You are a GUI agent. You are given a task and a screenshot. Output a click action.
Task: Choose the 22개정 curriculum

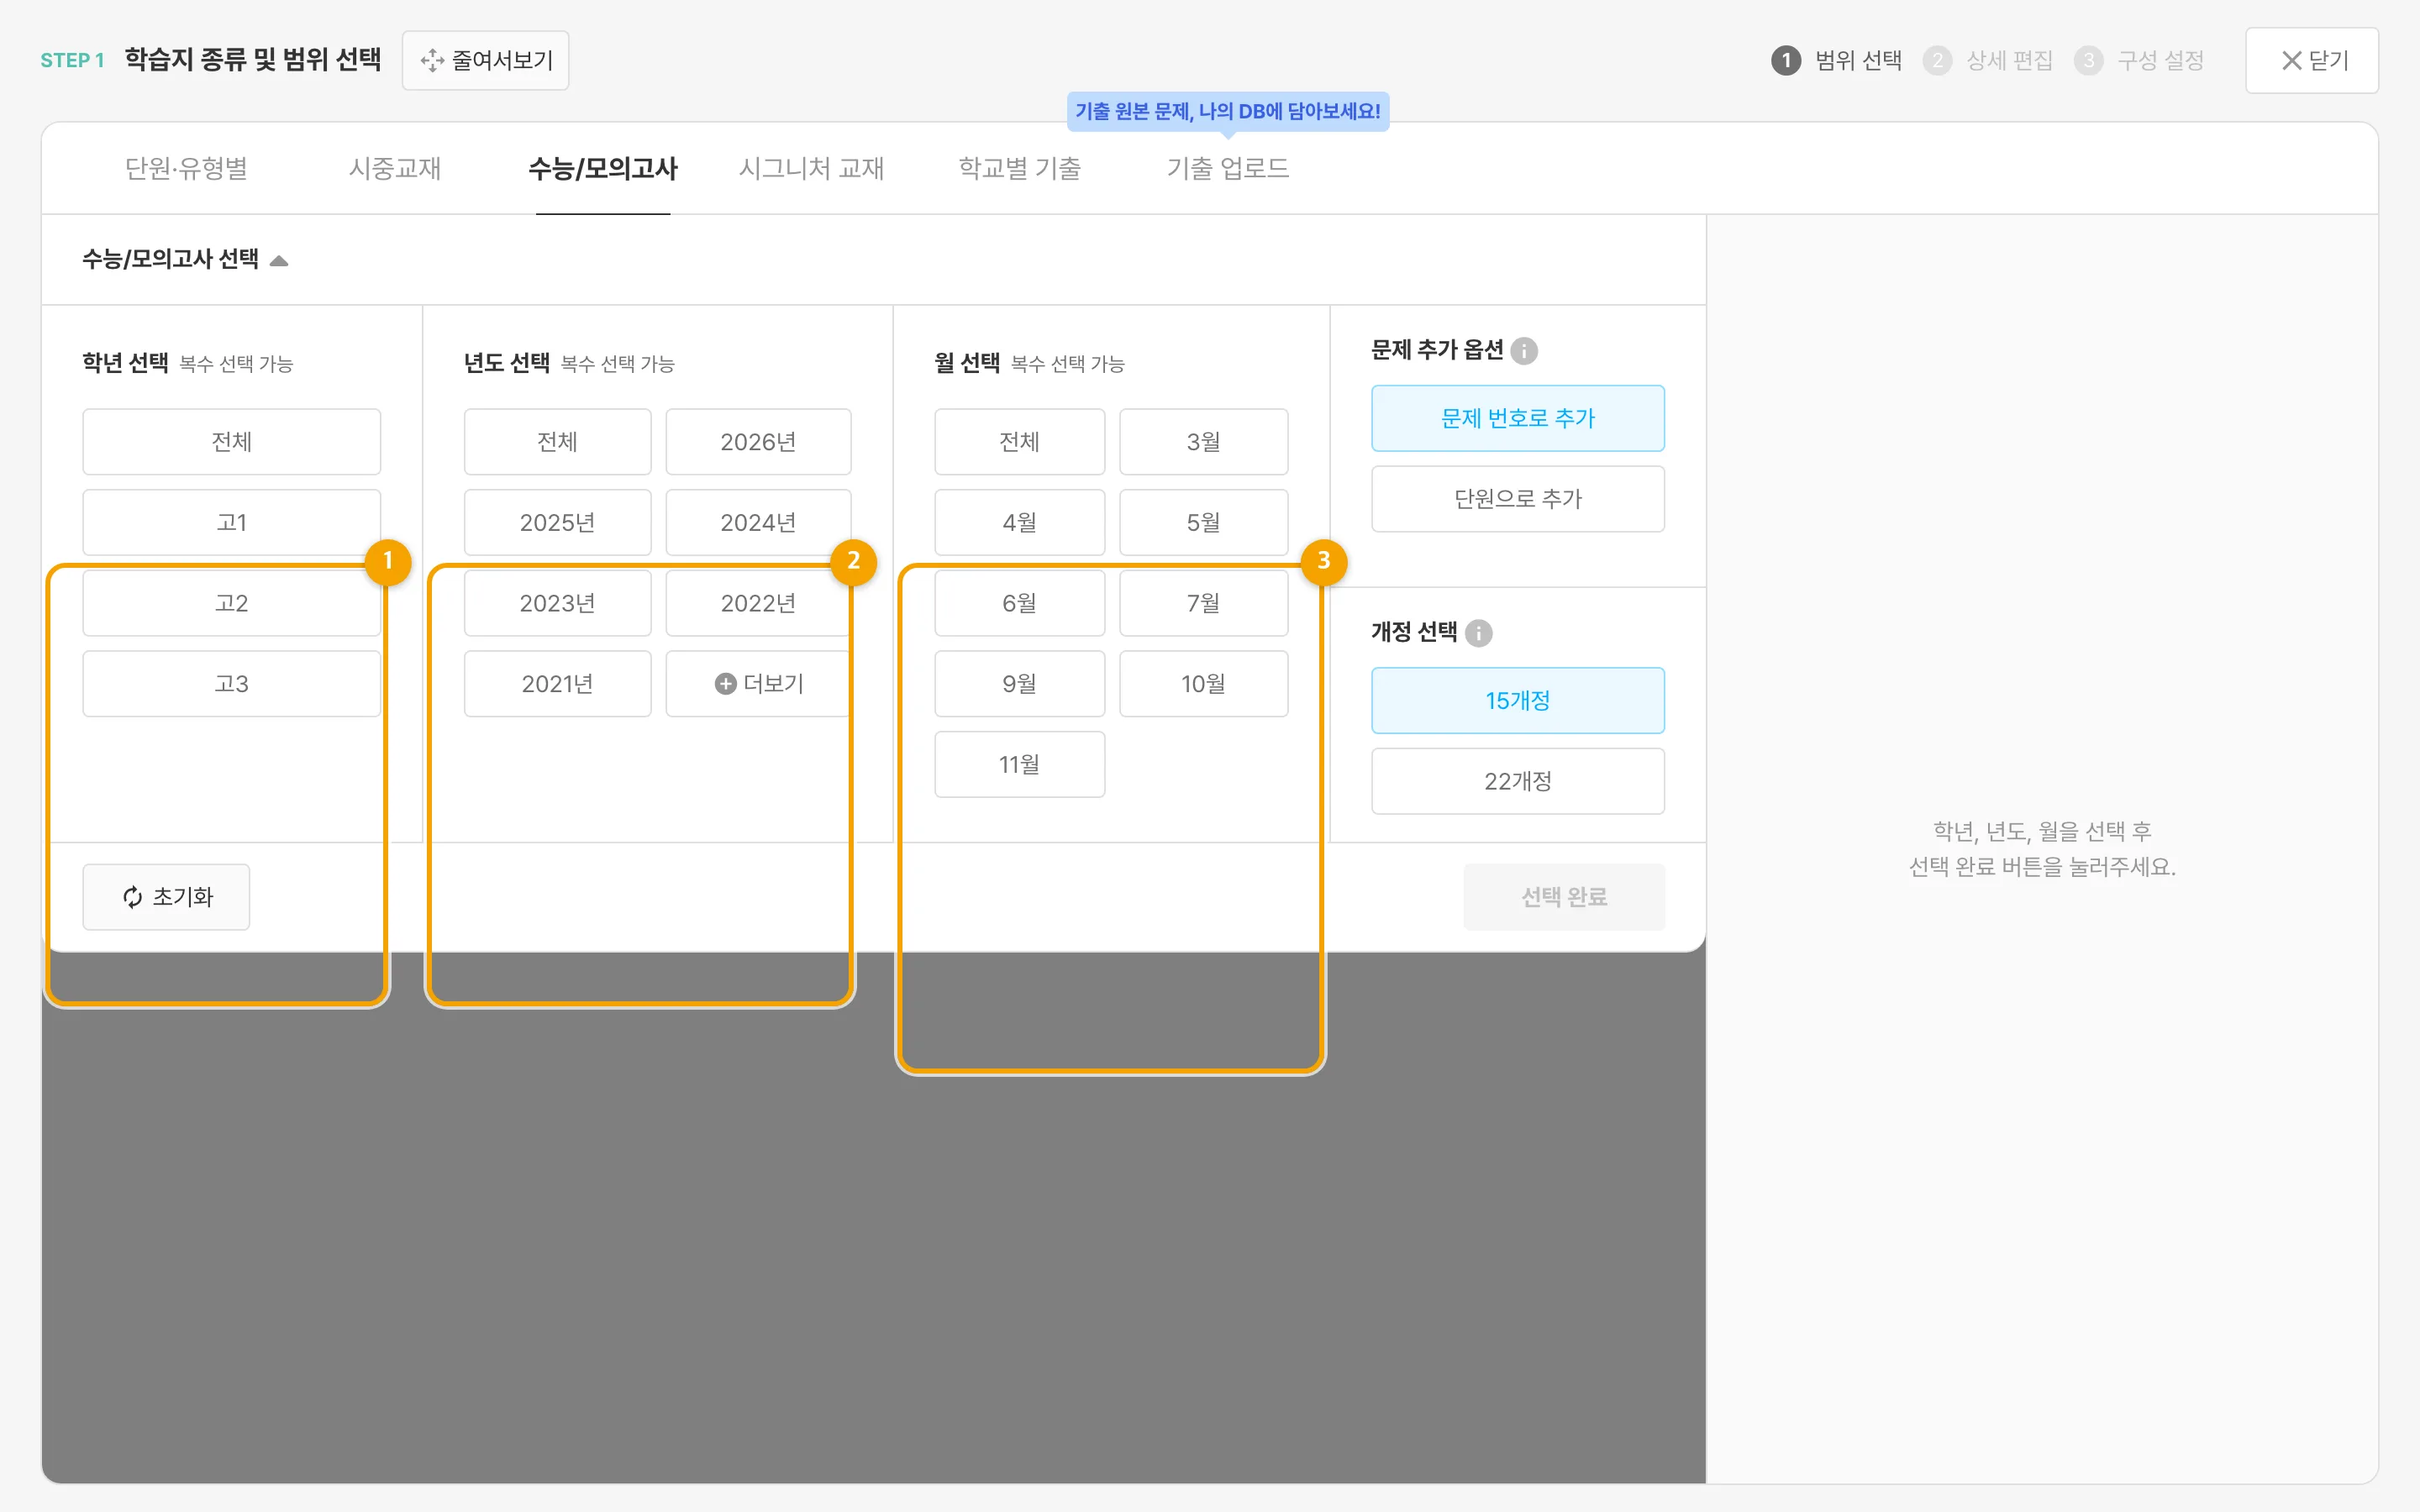click(x=1518, y=782)
